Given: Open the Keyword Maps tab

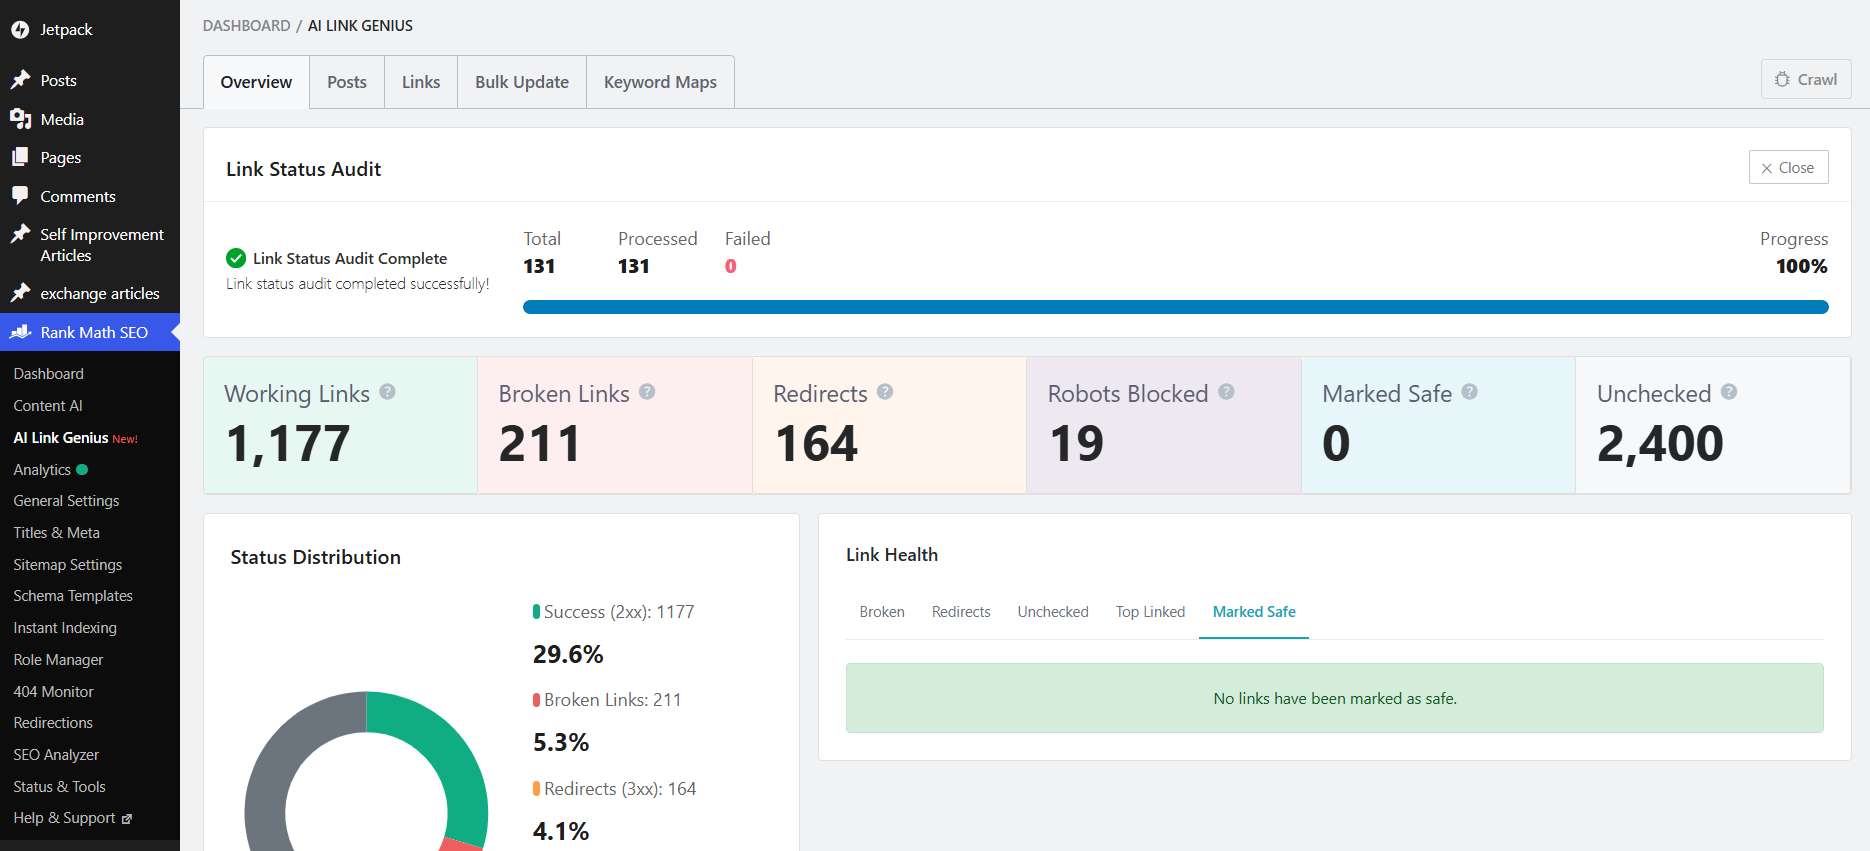Looking at the screenshot, I should coord(660,82).
